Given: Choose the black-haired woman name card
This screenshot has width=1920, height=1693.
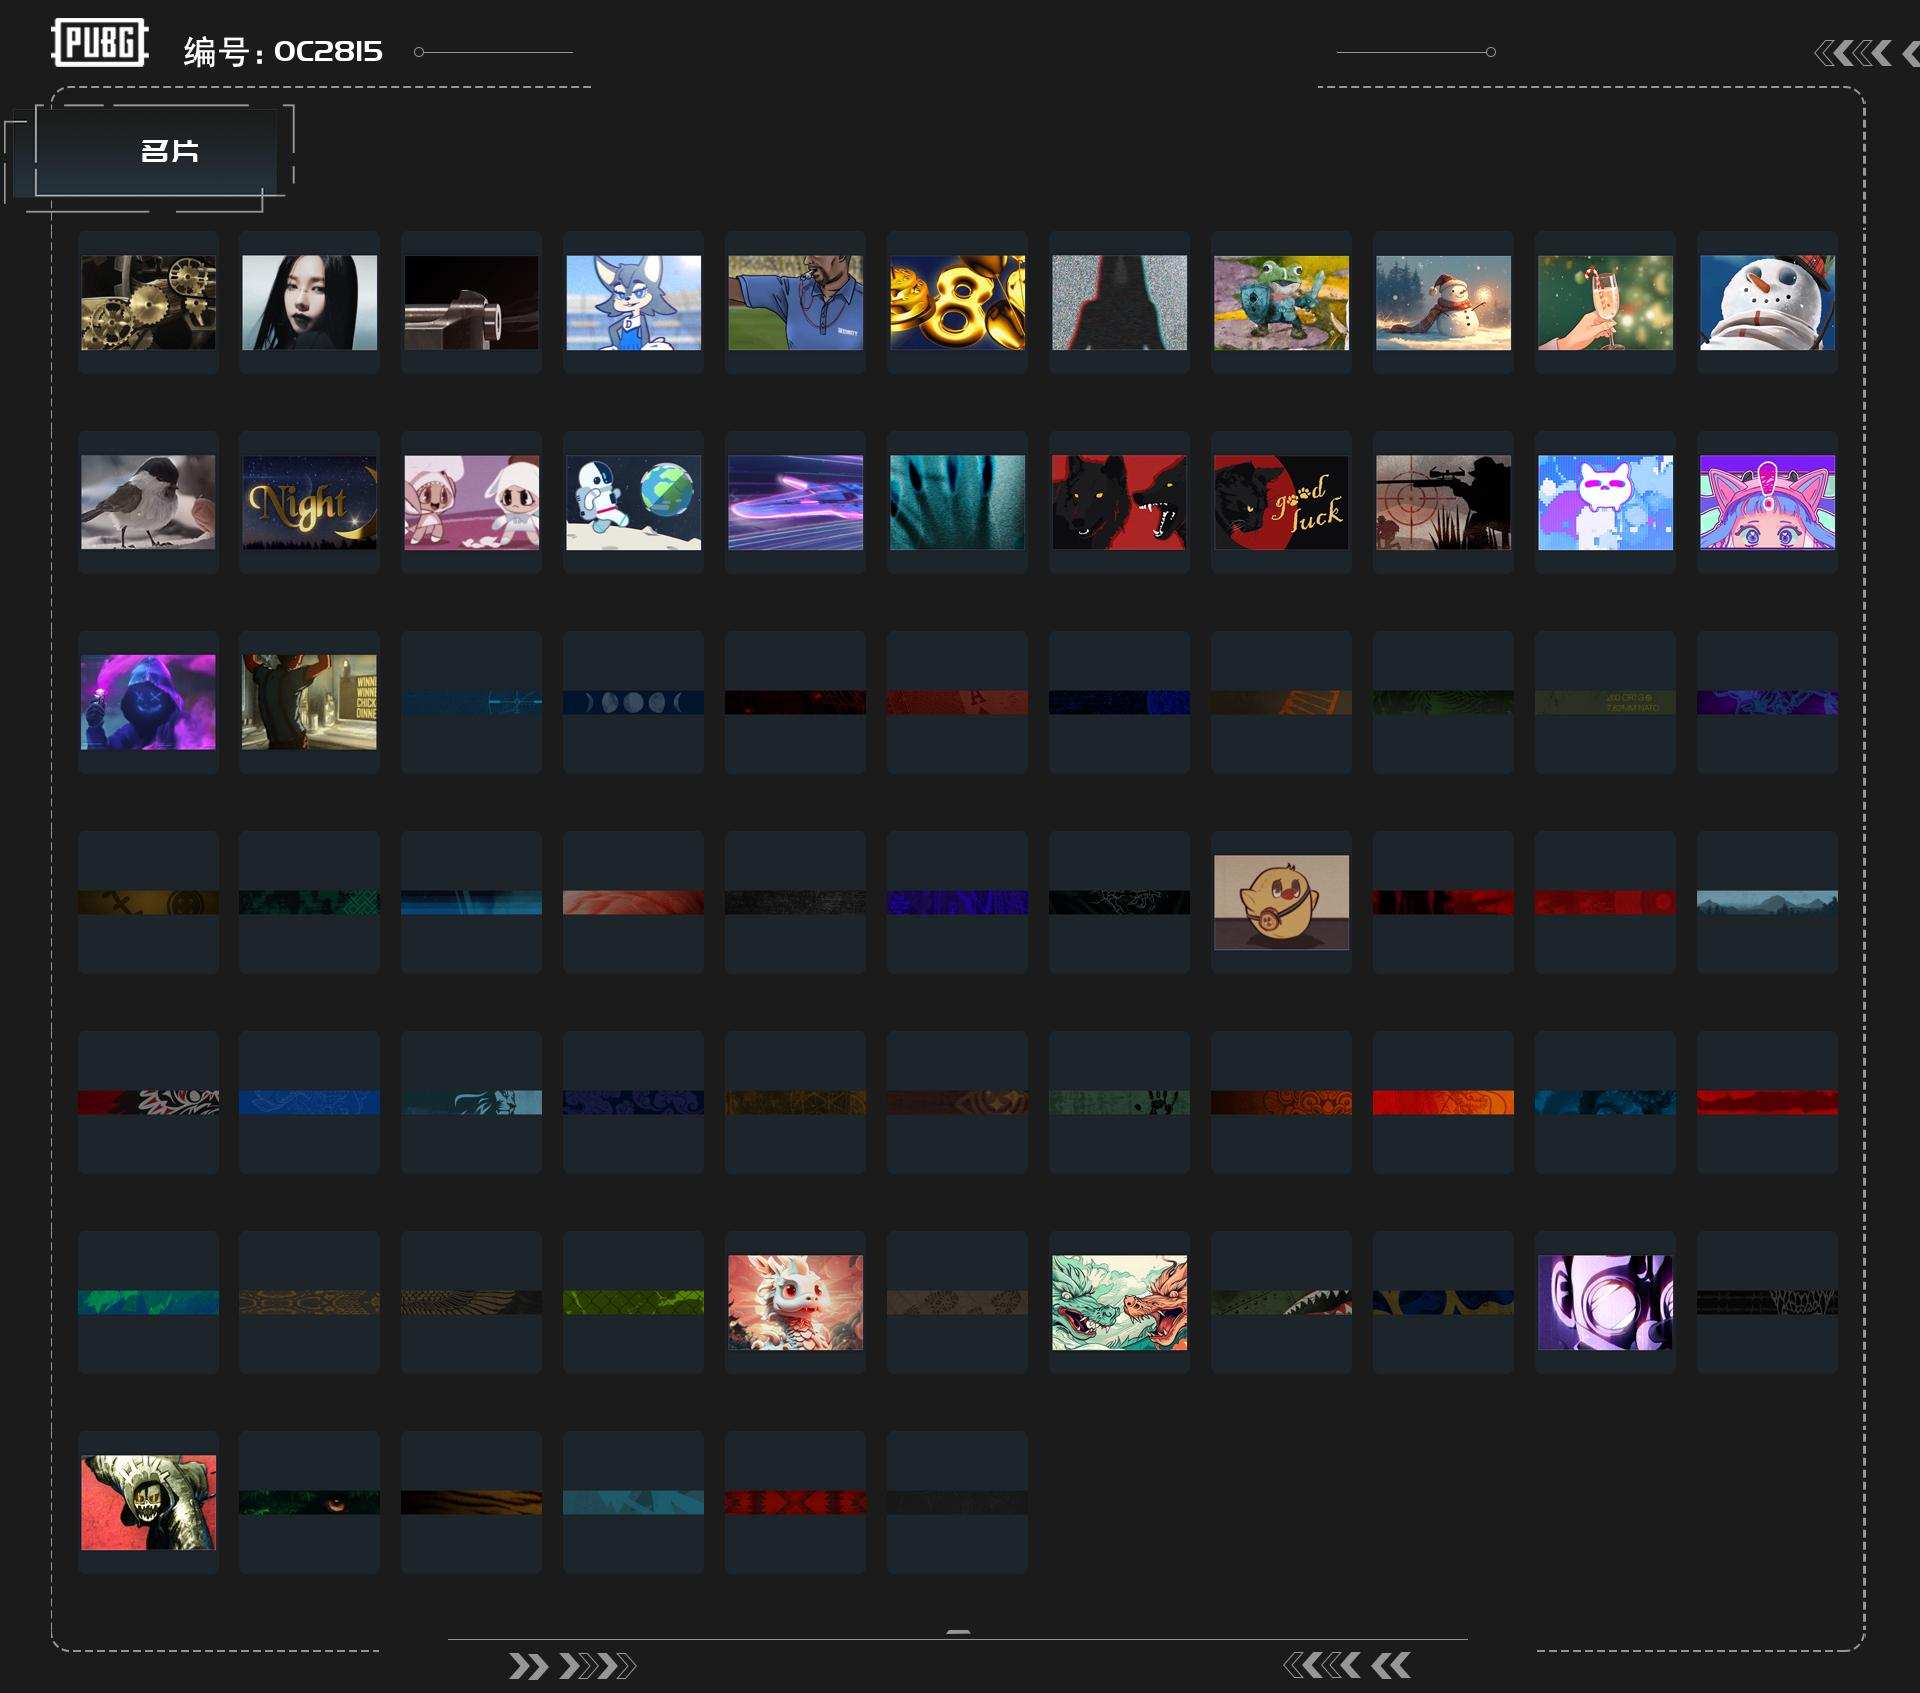Looking at the screenshot, I should pos(309,302).
